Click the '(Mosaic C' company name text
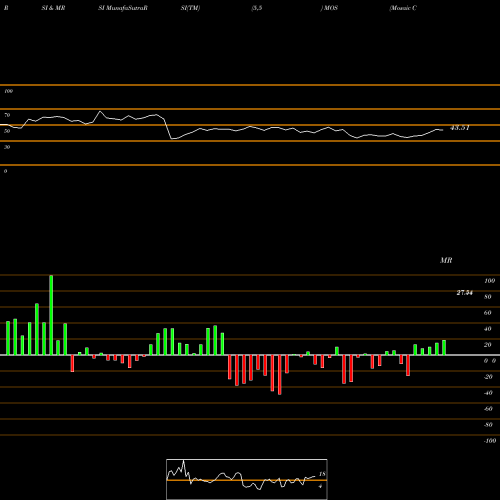Image resolution: width=500 pixels, height=500 pixels. [403, 8]
